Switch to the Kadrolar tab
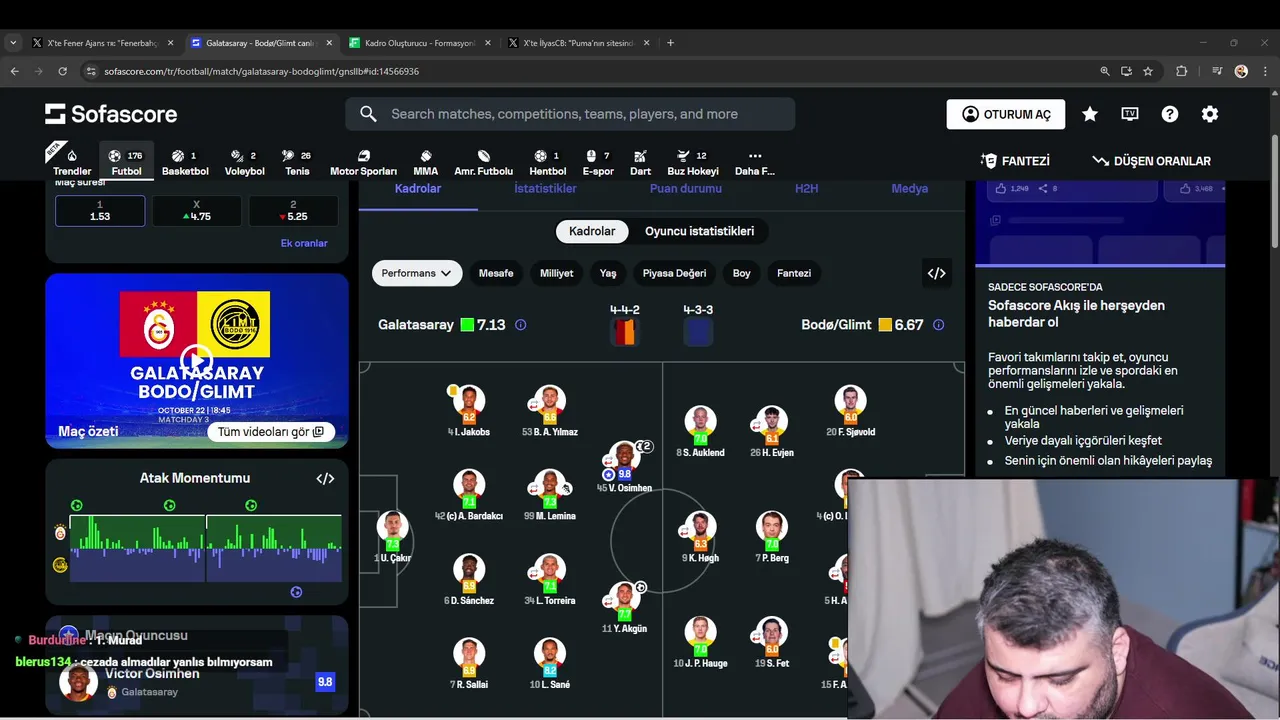1280x720 pixels. point(418,189)
